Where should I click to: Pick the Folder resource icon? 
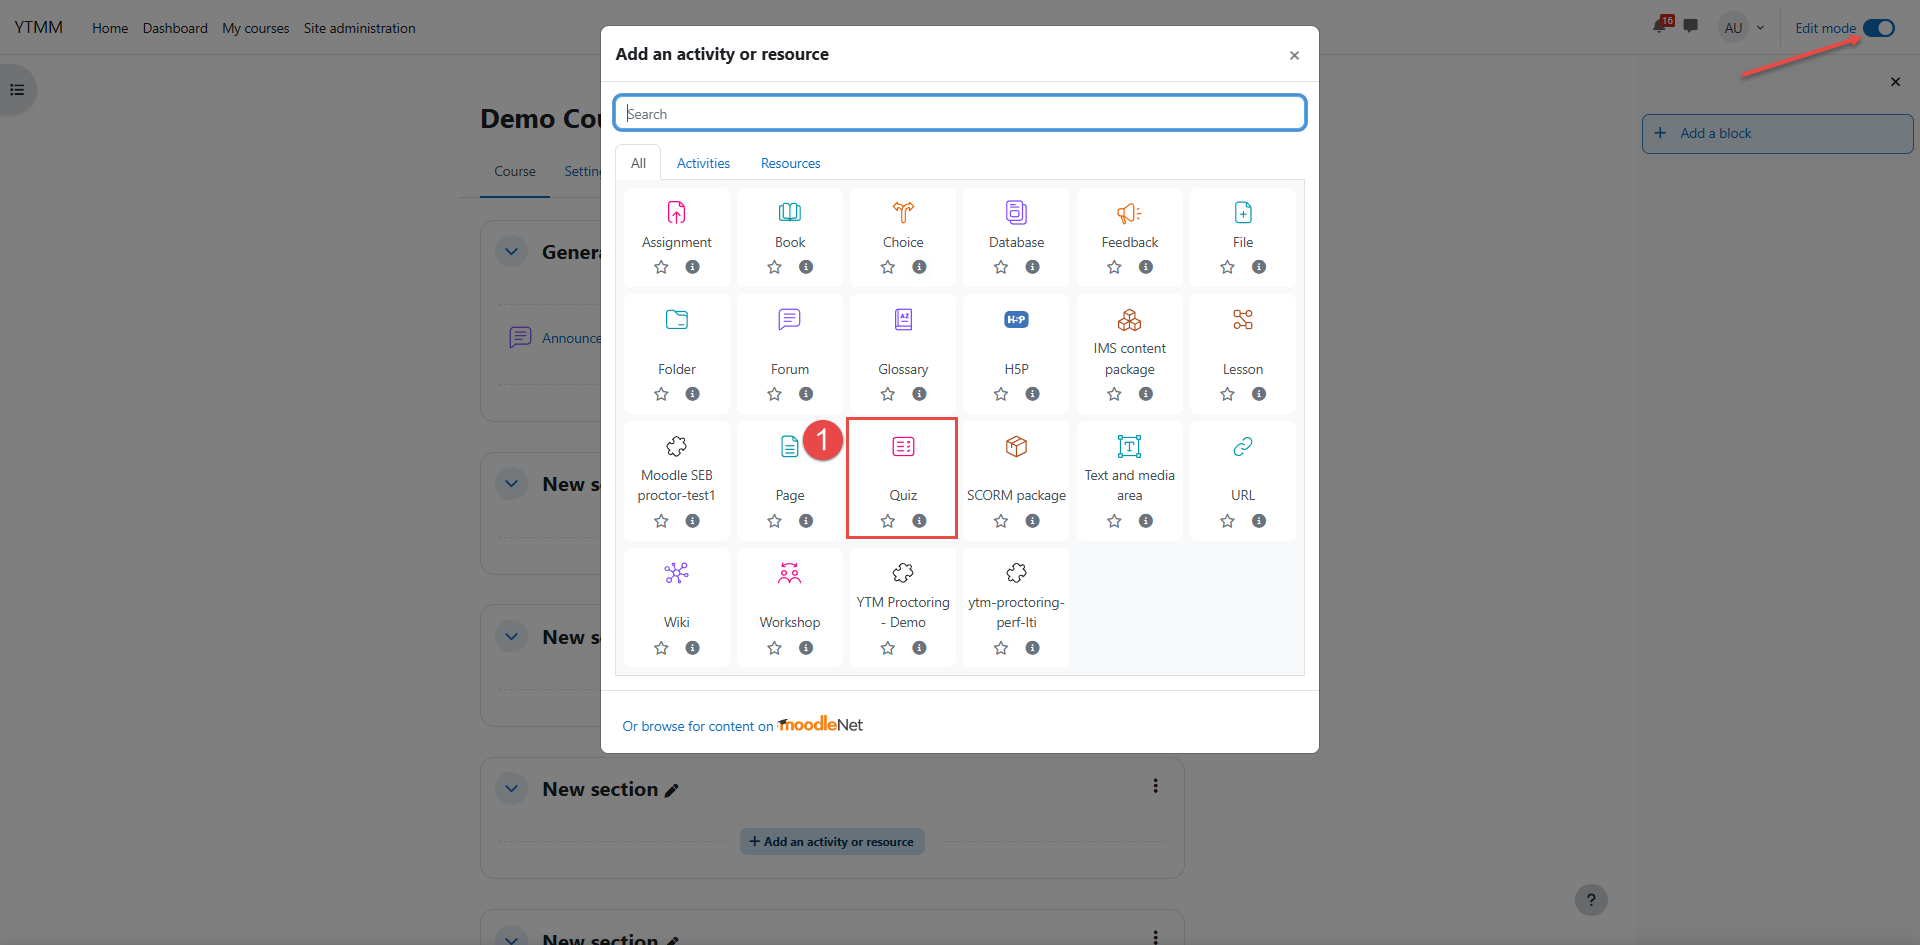pos(676,319)
